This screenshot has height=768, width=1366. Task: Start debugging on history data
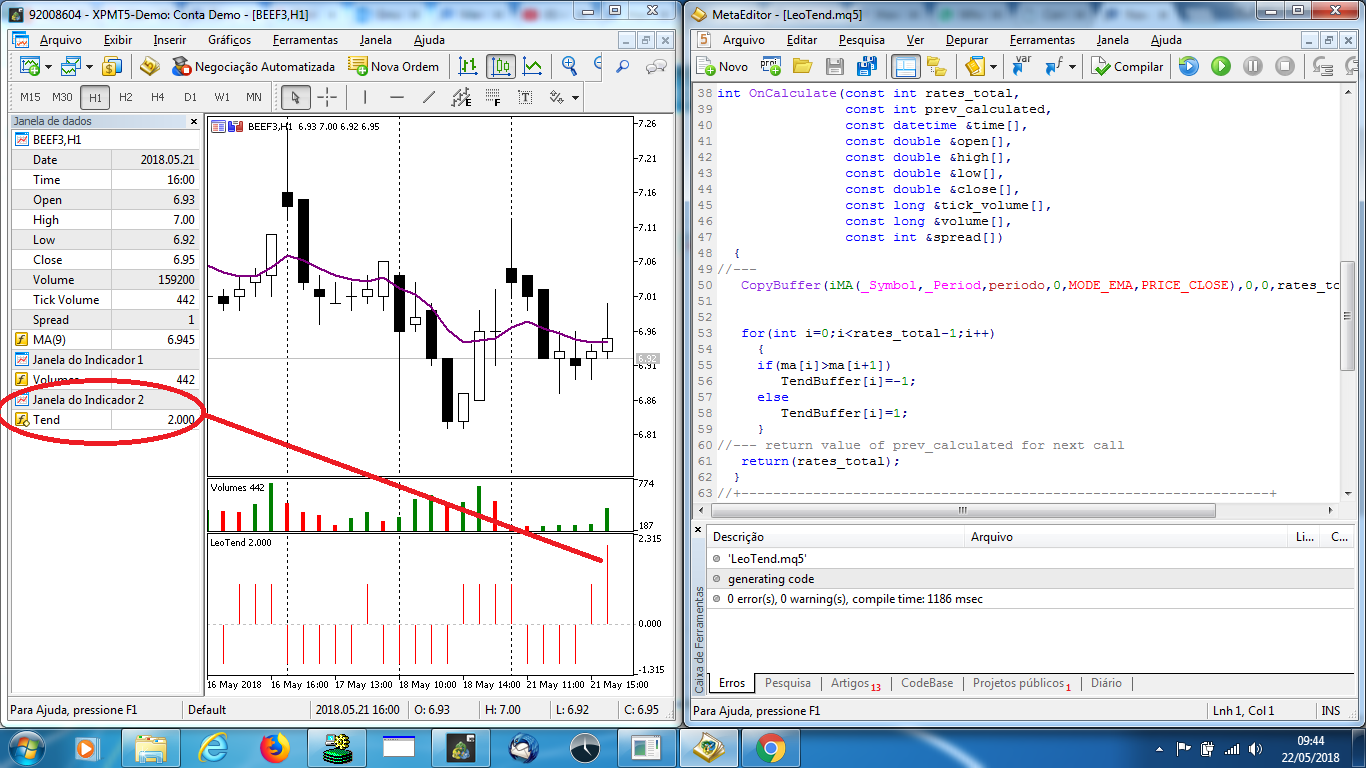[1188, 66]
